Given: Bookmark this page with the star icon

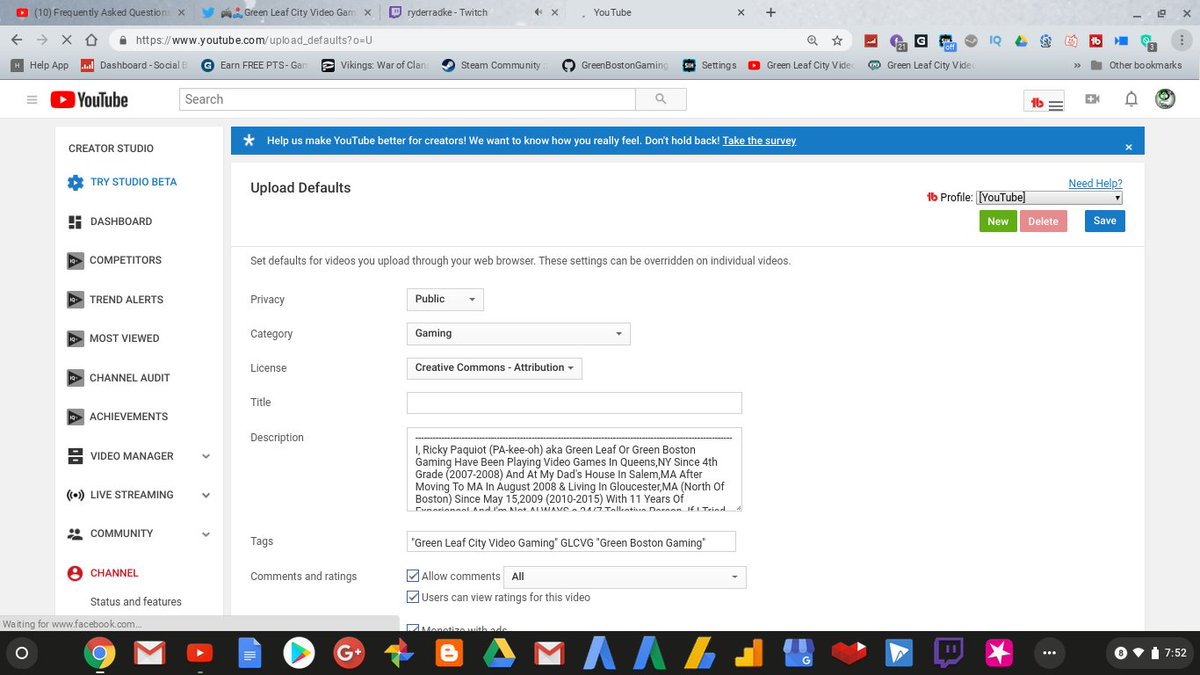Looking at the screenshot, I should 837,40.
